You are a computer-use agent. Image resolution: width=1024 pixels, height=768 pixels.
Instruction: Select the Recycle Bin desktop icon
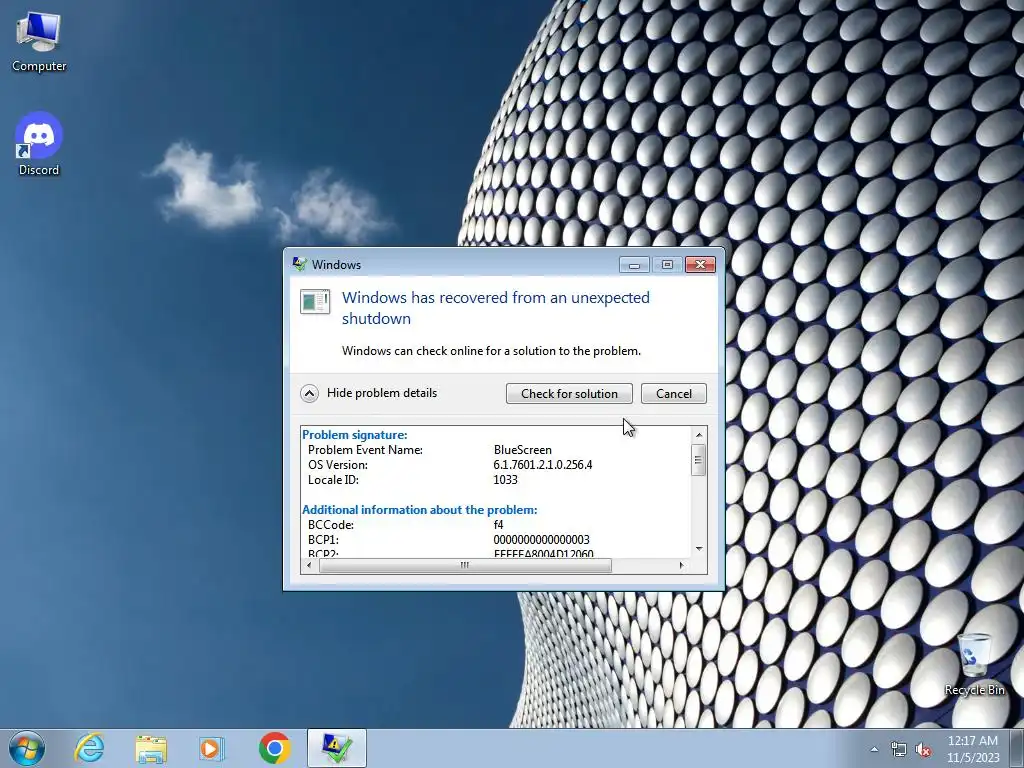[x=974, y=664]
